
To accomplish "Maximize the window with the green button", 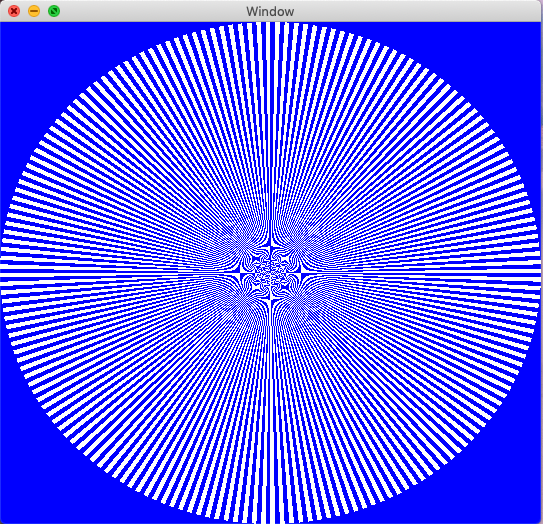I will tap(54, 11).
